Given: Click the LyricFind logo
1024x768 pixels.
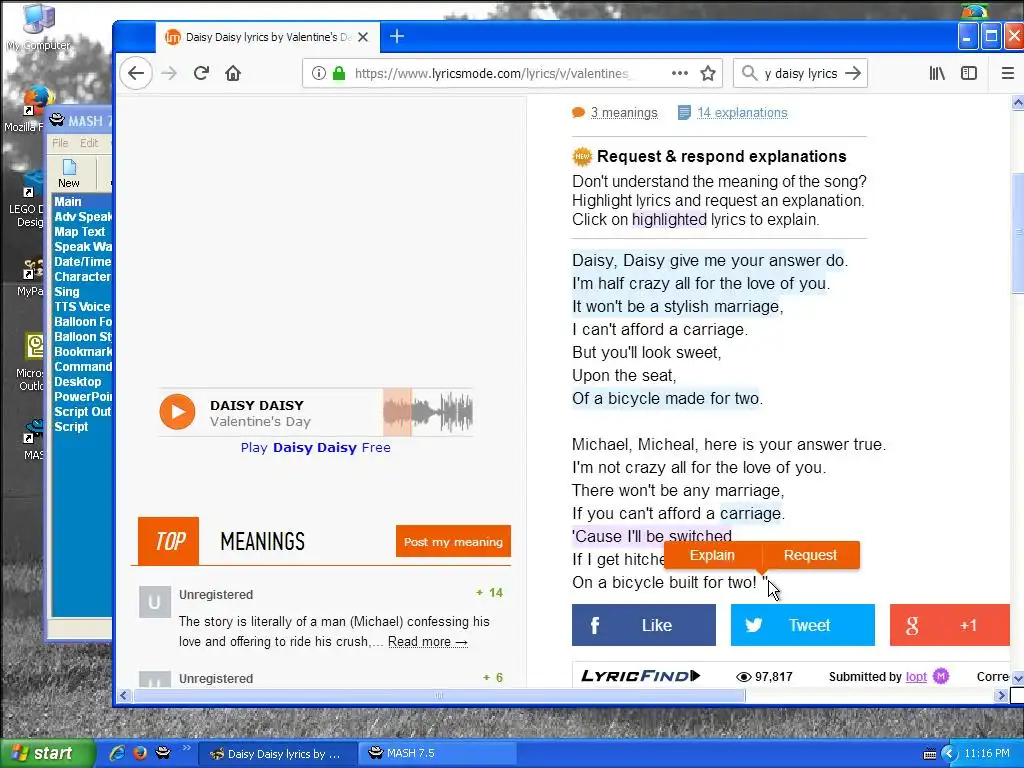Looking at the screenshot, I should click(641, 676).
